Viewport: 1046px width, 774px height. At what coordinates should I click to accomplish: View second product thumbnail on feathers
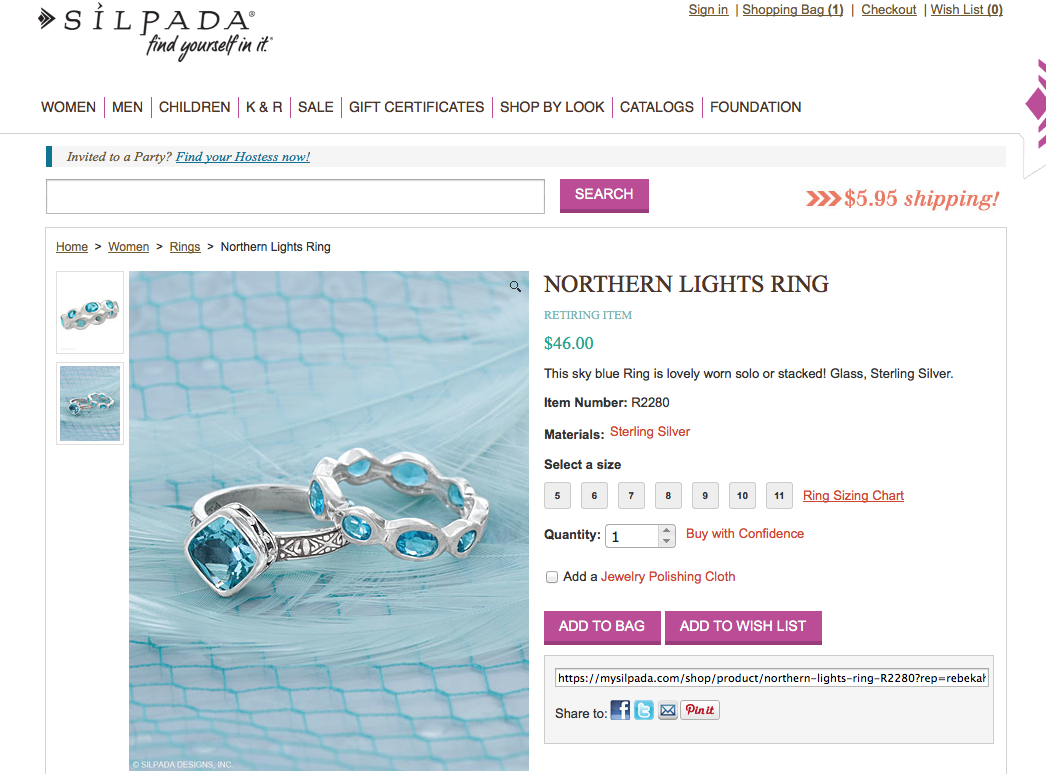(90, 403)
